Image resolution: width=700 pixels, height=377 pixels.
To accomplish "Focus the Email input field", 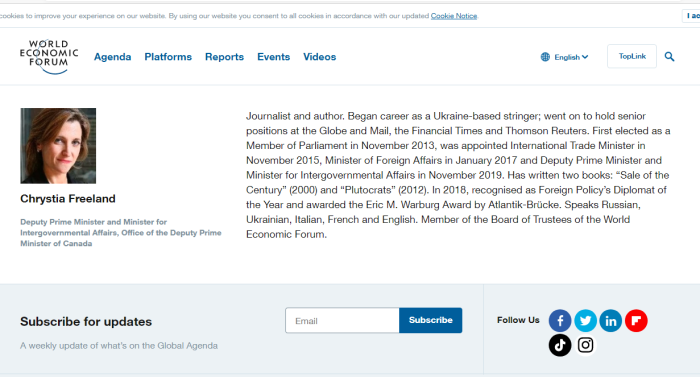I will click(342, 320).
